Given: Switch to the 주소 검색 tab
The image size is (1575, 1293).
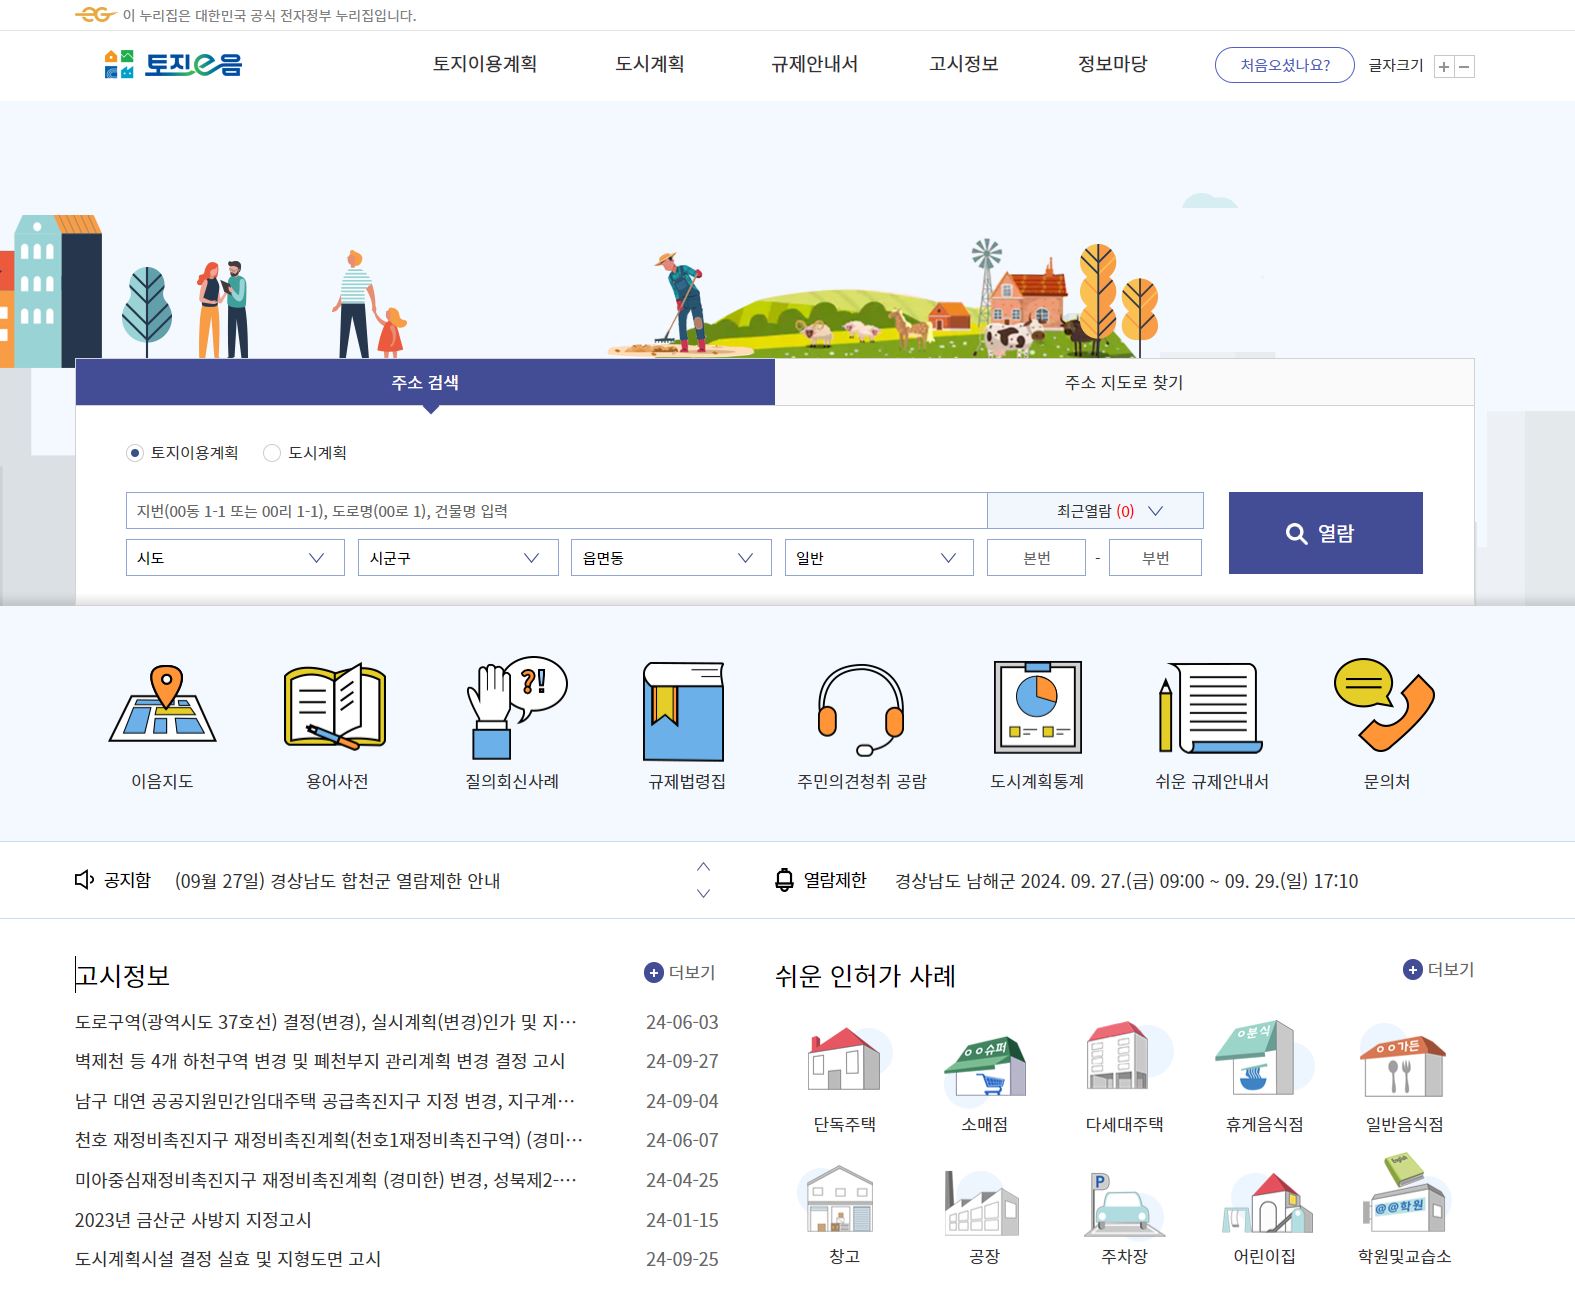Looking at the screenshot, I should pyautogui.click(x=425, y=382).
